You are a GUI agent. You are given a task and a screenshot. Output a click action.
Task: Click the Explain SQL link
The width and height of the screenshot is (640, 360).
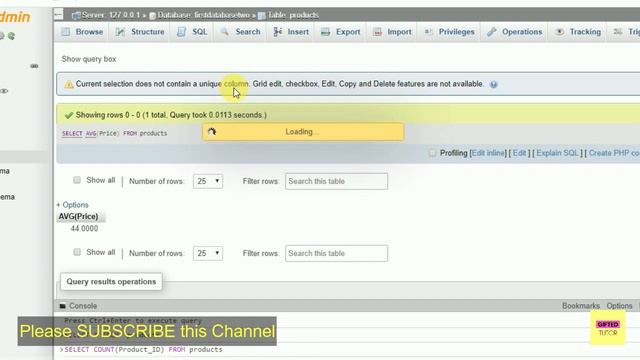(557, 153)
